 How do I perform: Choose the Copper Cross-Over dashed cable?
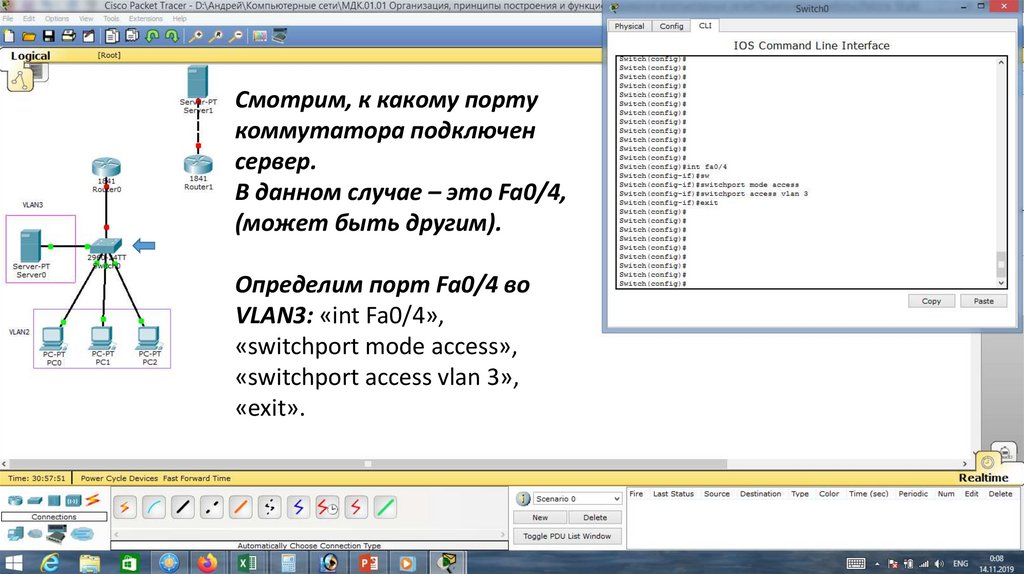(212, 507)
